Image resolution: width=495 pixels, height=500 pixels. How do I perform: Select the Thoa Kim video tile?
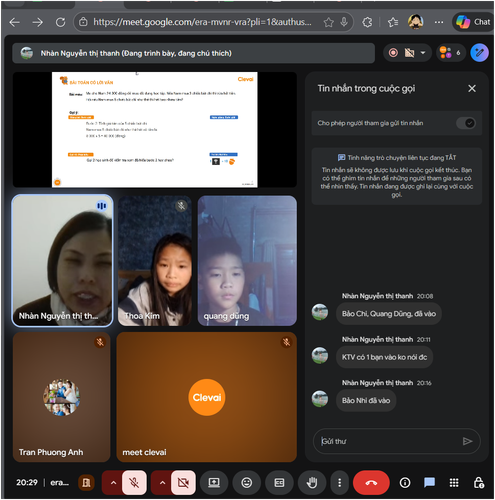(155, 260)
